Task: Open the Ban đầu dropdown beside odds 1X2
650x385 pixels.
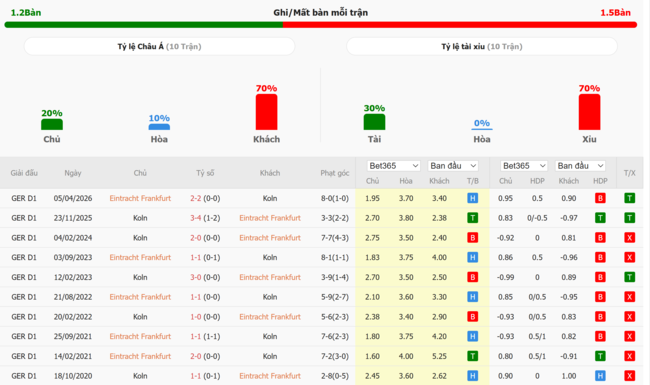Action: (453, 166)
